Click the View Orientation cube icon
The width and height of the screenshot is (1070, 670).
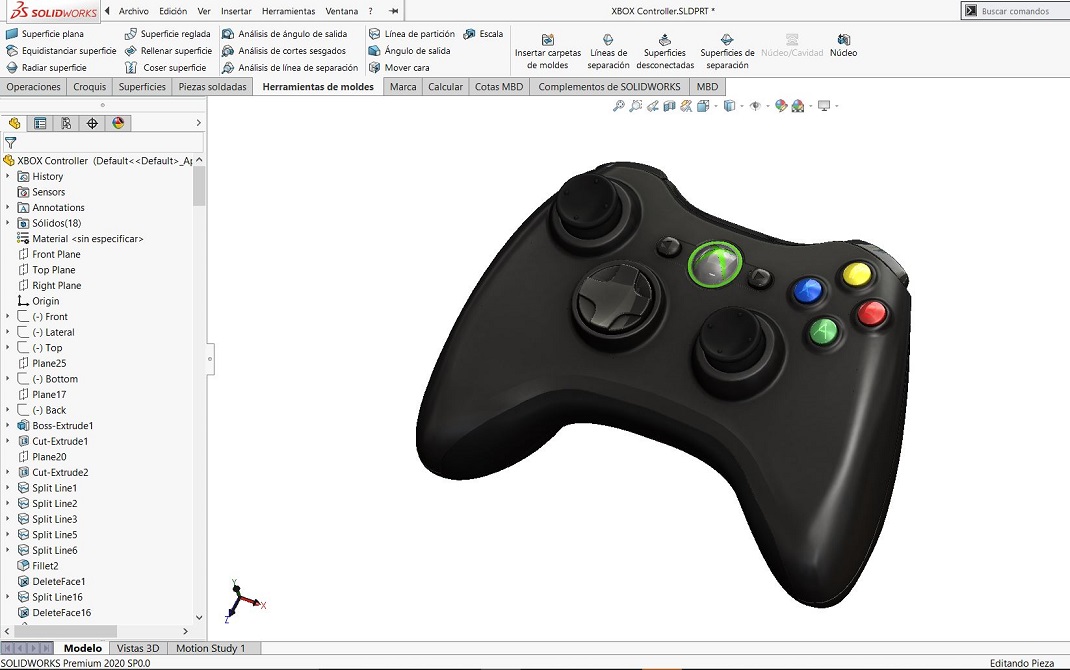coord(703,106)
